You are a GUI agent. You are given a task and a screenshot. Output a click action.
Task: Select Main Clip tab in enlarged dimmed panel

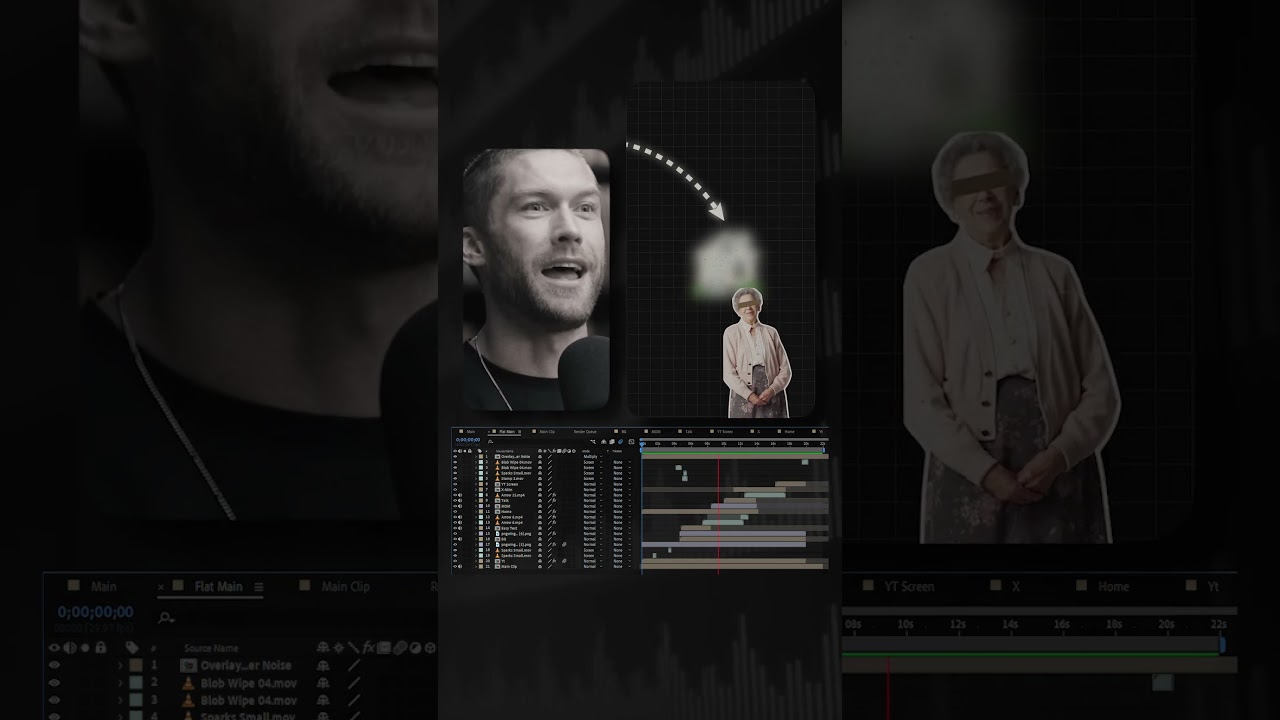(x=345, y=587)
